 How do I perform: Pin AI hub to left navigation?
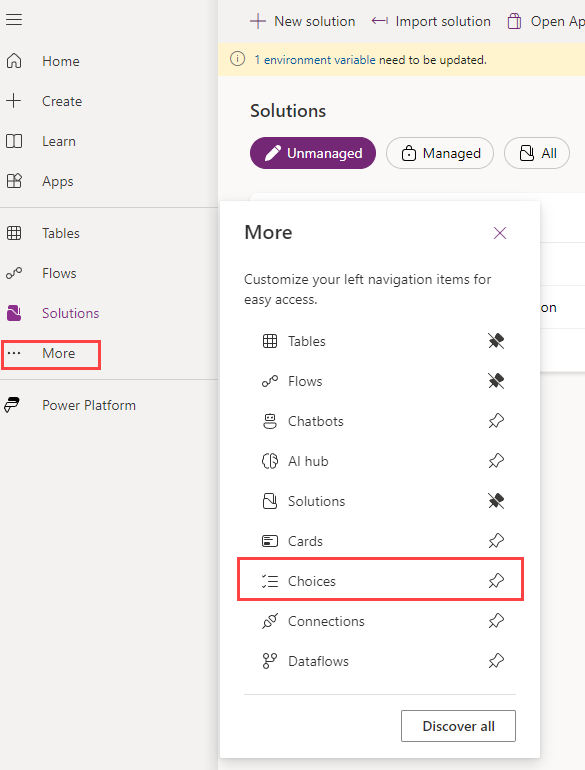pos(496,461)
